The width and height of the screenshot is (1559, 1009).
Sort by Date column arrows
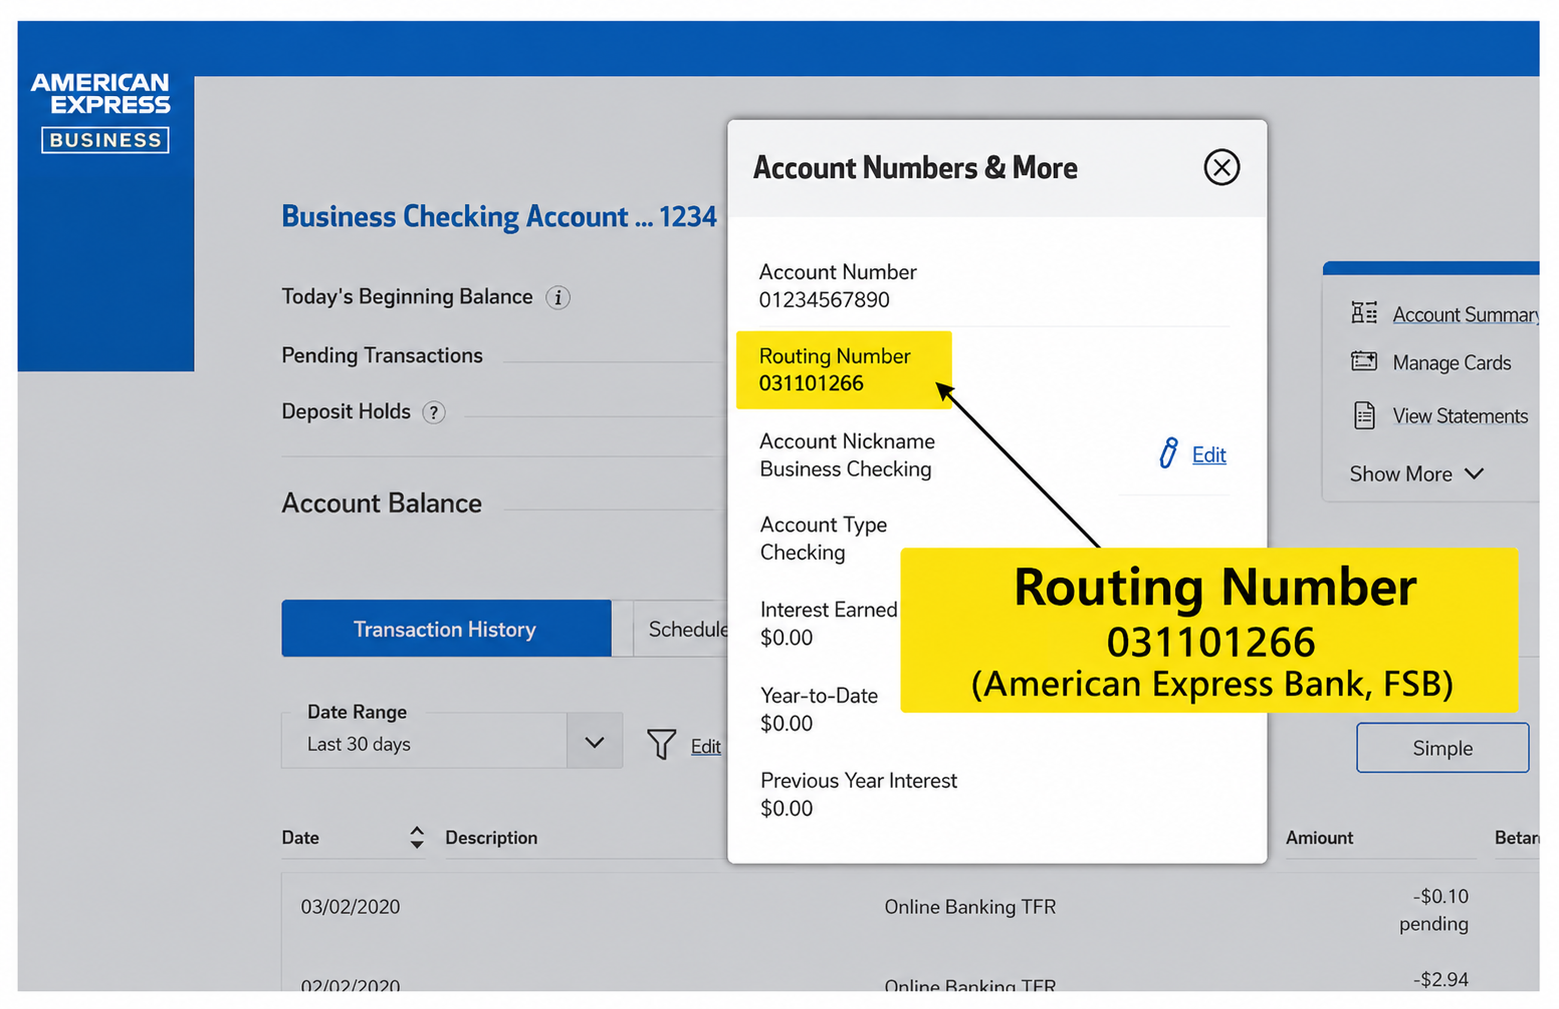pyautogui.click(x=417, y=837)
